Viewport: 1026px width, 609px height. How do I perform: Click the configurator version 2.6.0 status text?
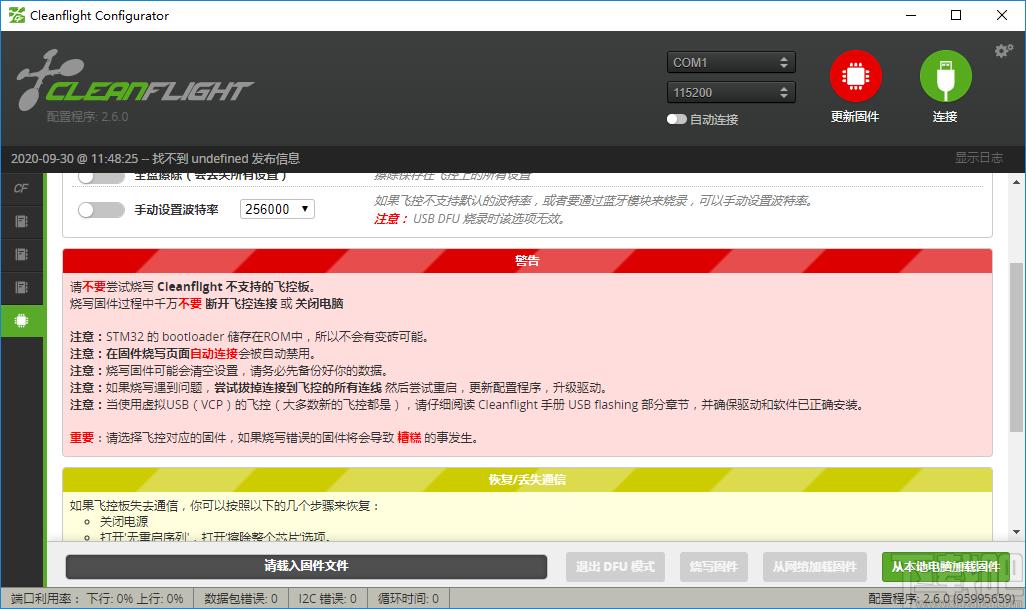click(x=942, y=599)
